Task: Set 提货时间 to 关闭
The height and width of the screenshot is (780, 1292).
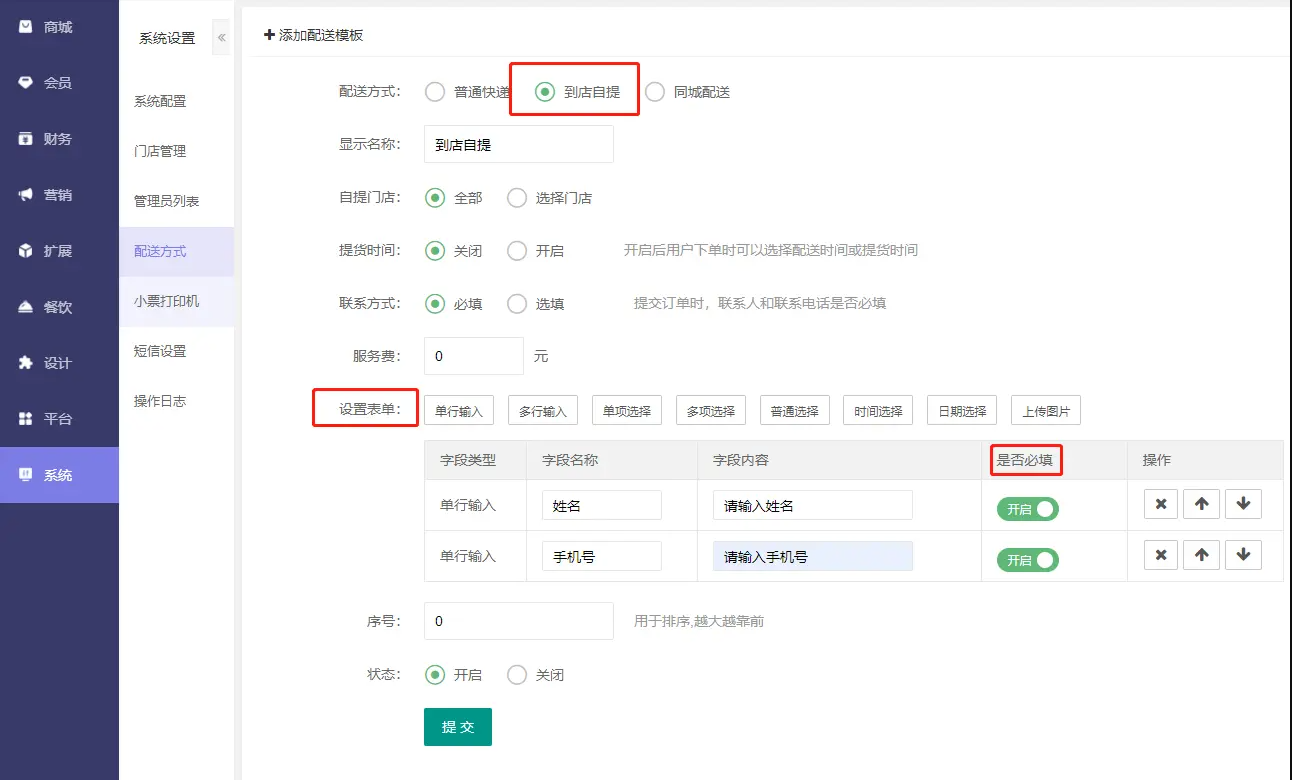Action: pos(435,251)
